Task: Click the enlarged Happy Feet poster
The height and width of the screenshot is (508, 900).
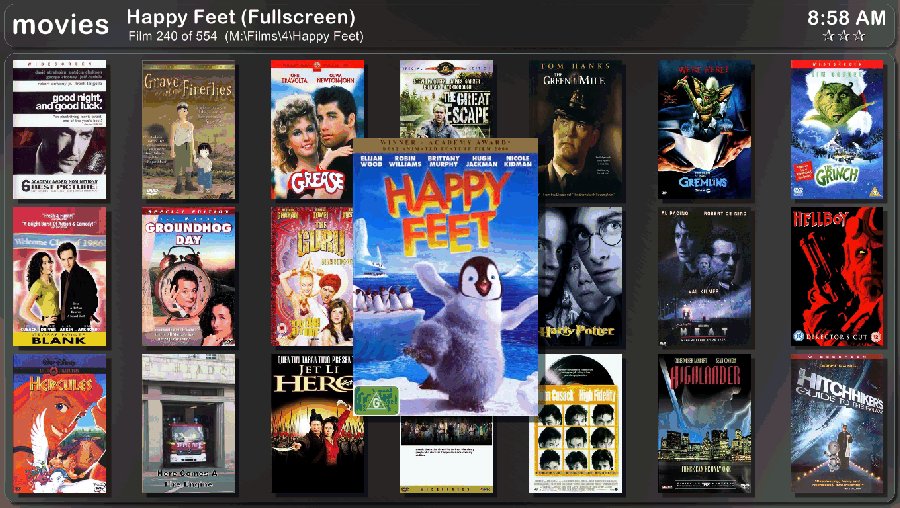Action: [446, 277]
